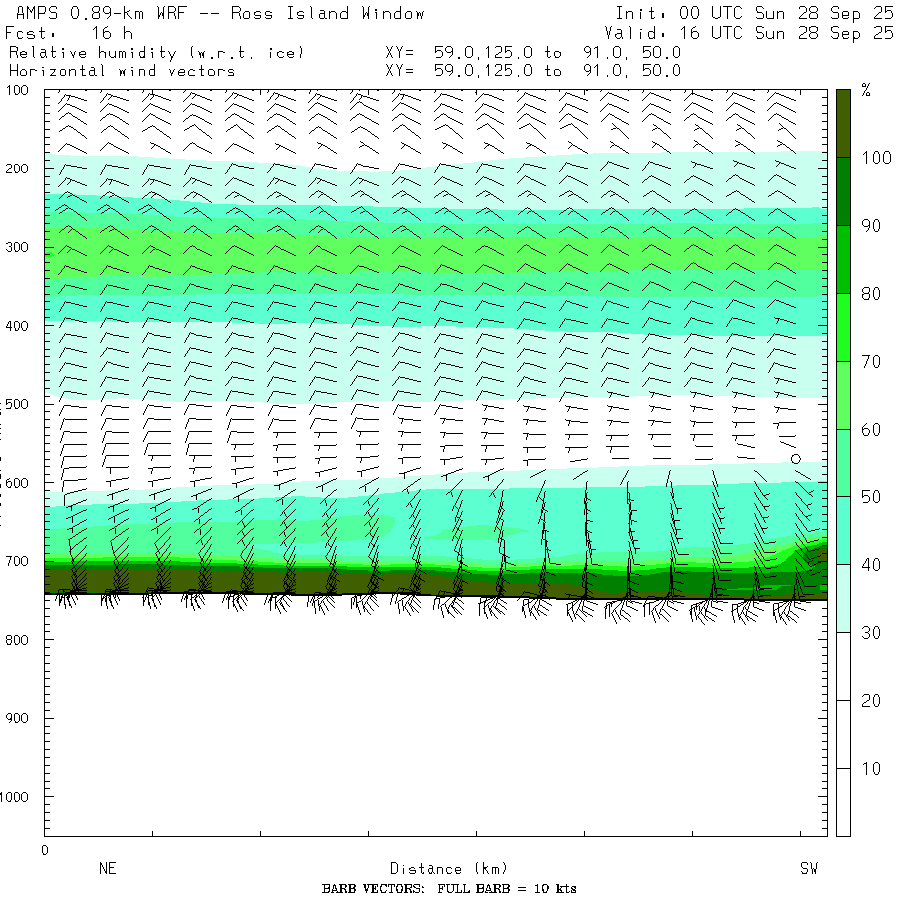
Task: Click the 1000 pressure tick label on y-axis
Action: [x=20, y=797]
